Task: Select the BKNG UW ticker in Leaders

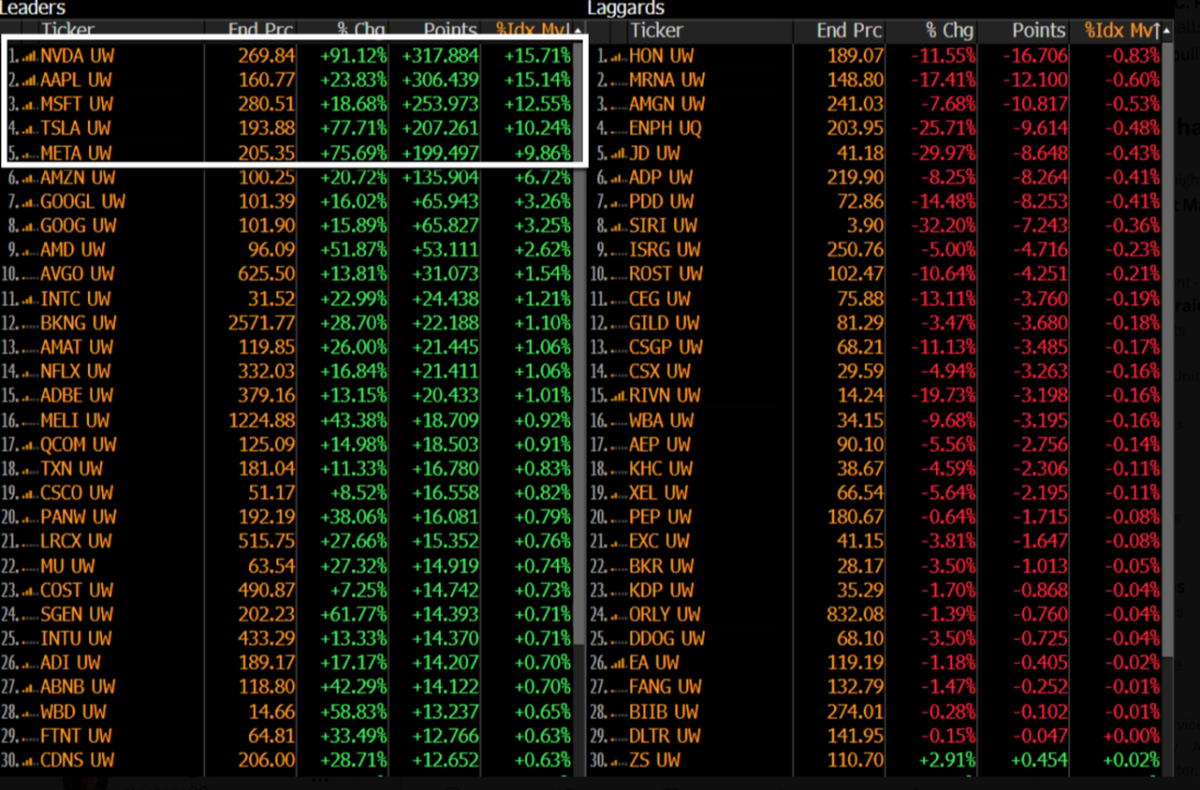Action: pyautogui.click(x=76, y=323)
